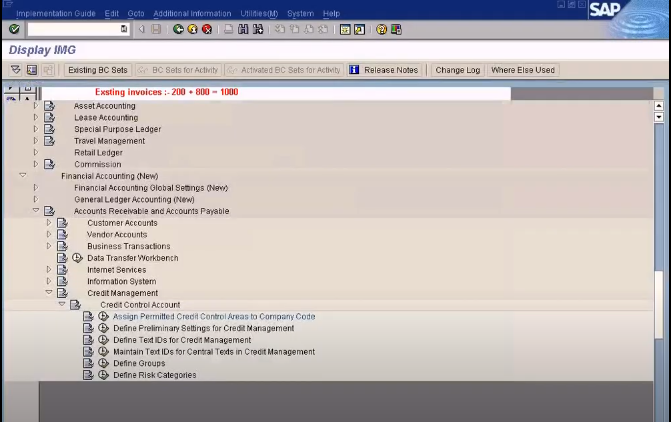Execute Assign Permitted Credit Control Areas activity icon

pyautogui.click(x=103, y=316)
